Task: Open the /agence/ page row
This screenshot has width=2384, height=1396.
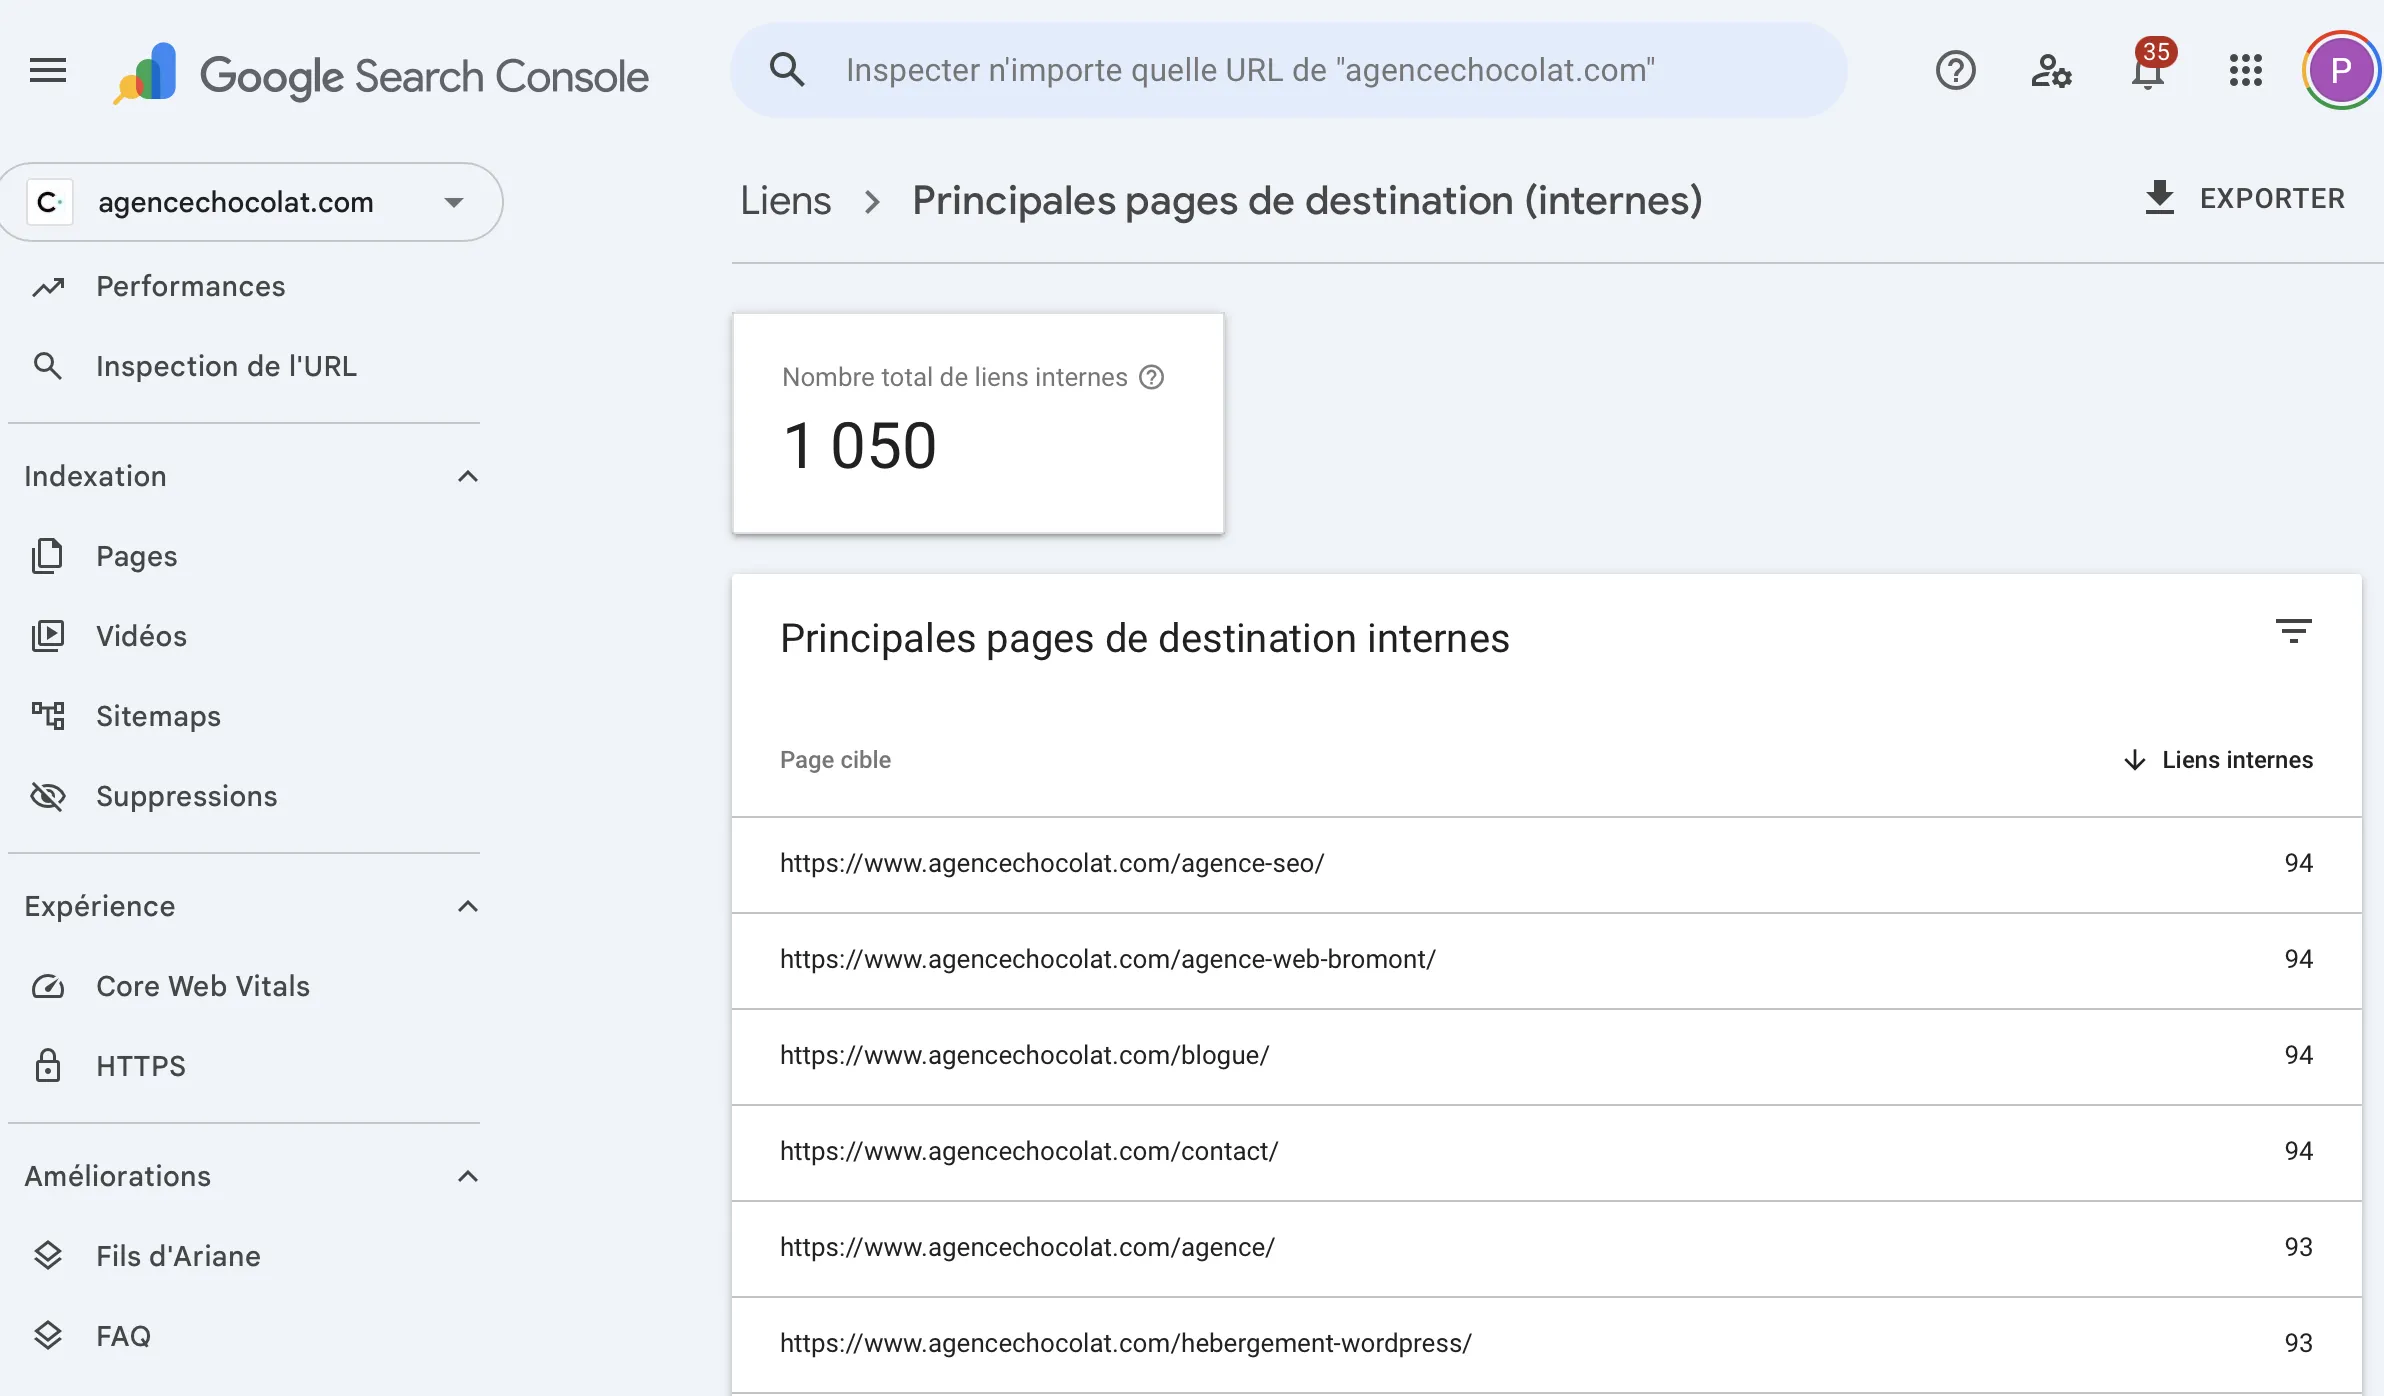Action: (x=1546, y=1248)
